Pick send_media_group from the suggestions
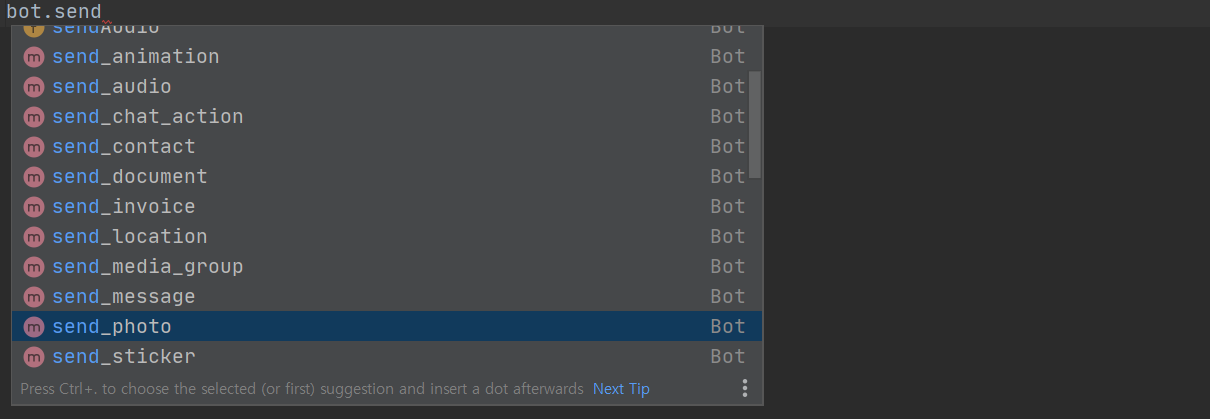The image size is (1210, 419). click(x=148, y=267)
